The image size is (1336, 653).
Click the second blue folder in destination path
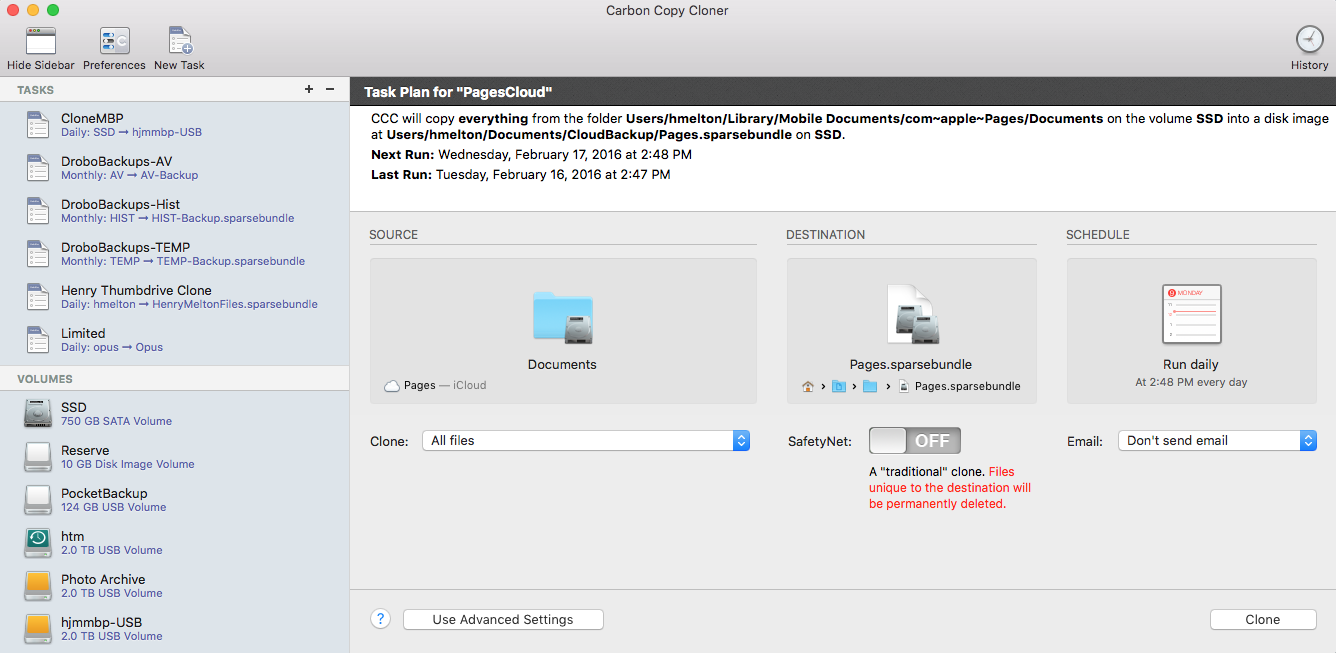870,386
